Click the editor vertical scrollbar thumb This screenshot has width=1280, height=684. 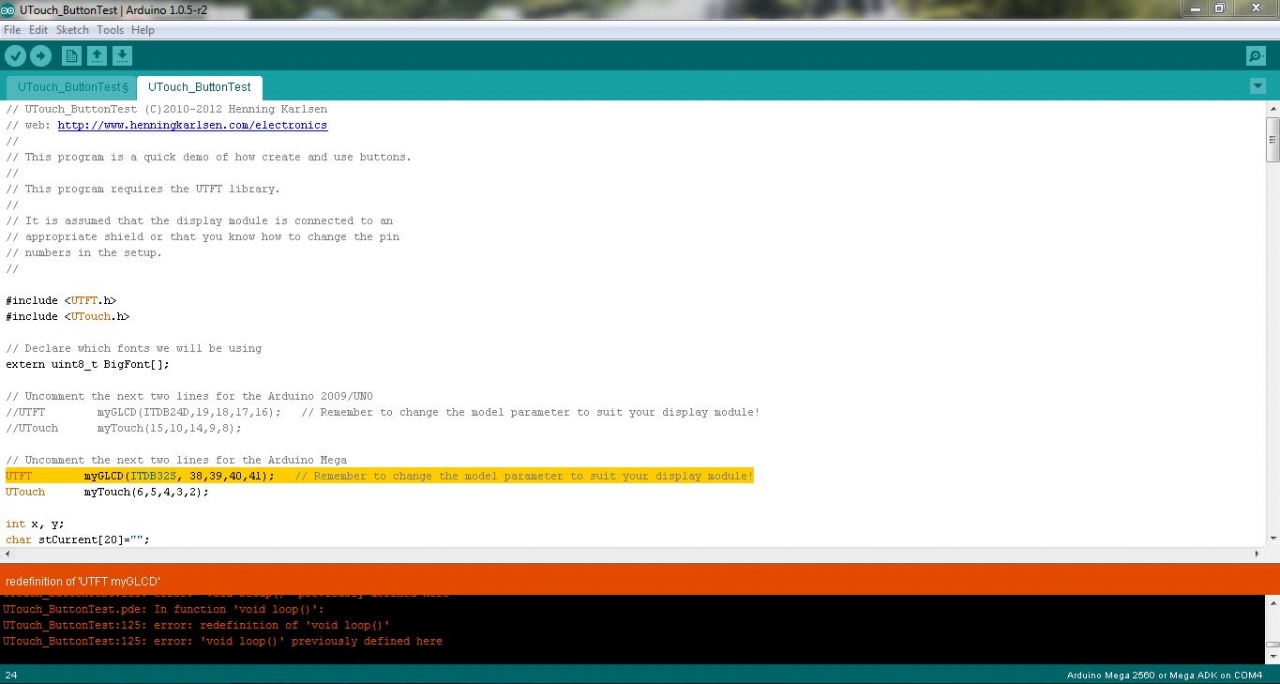[x=1272, y=138]
